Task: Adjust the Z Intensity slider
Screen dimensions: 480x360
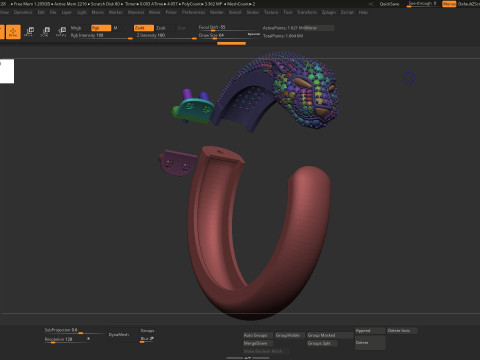Action: (x=166, y=35)
